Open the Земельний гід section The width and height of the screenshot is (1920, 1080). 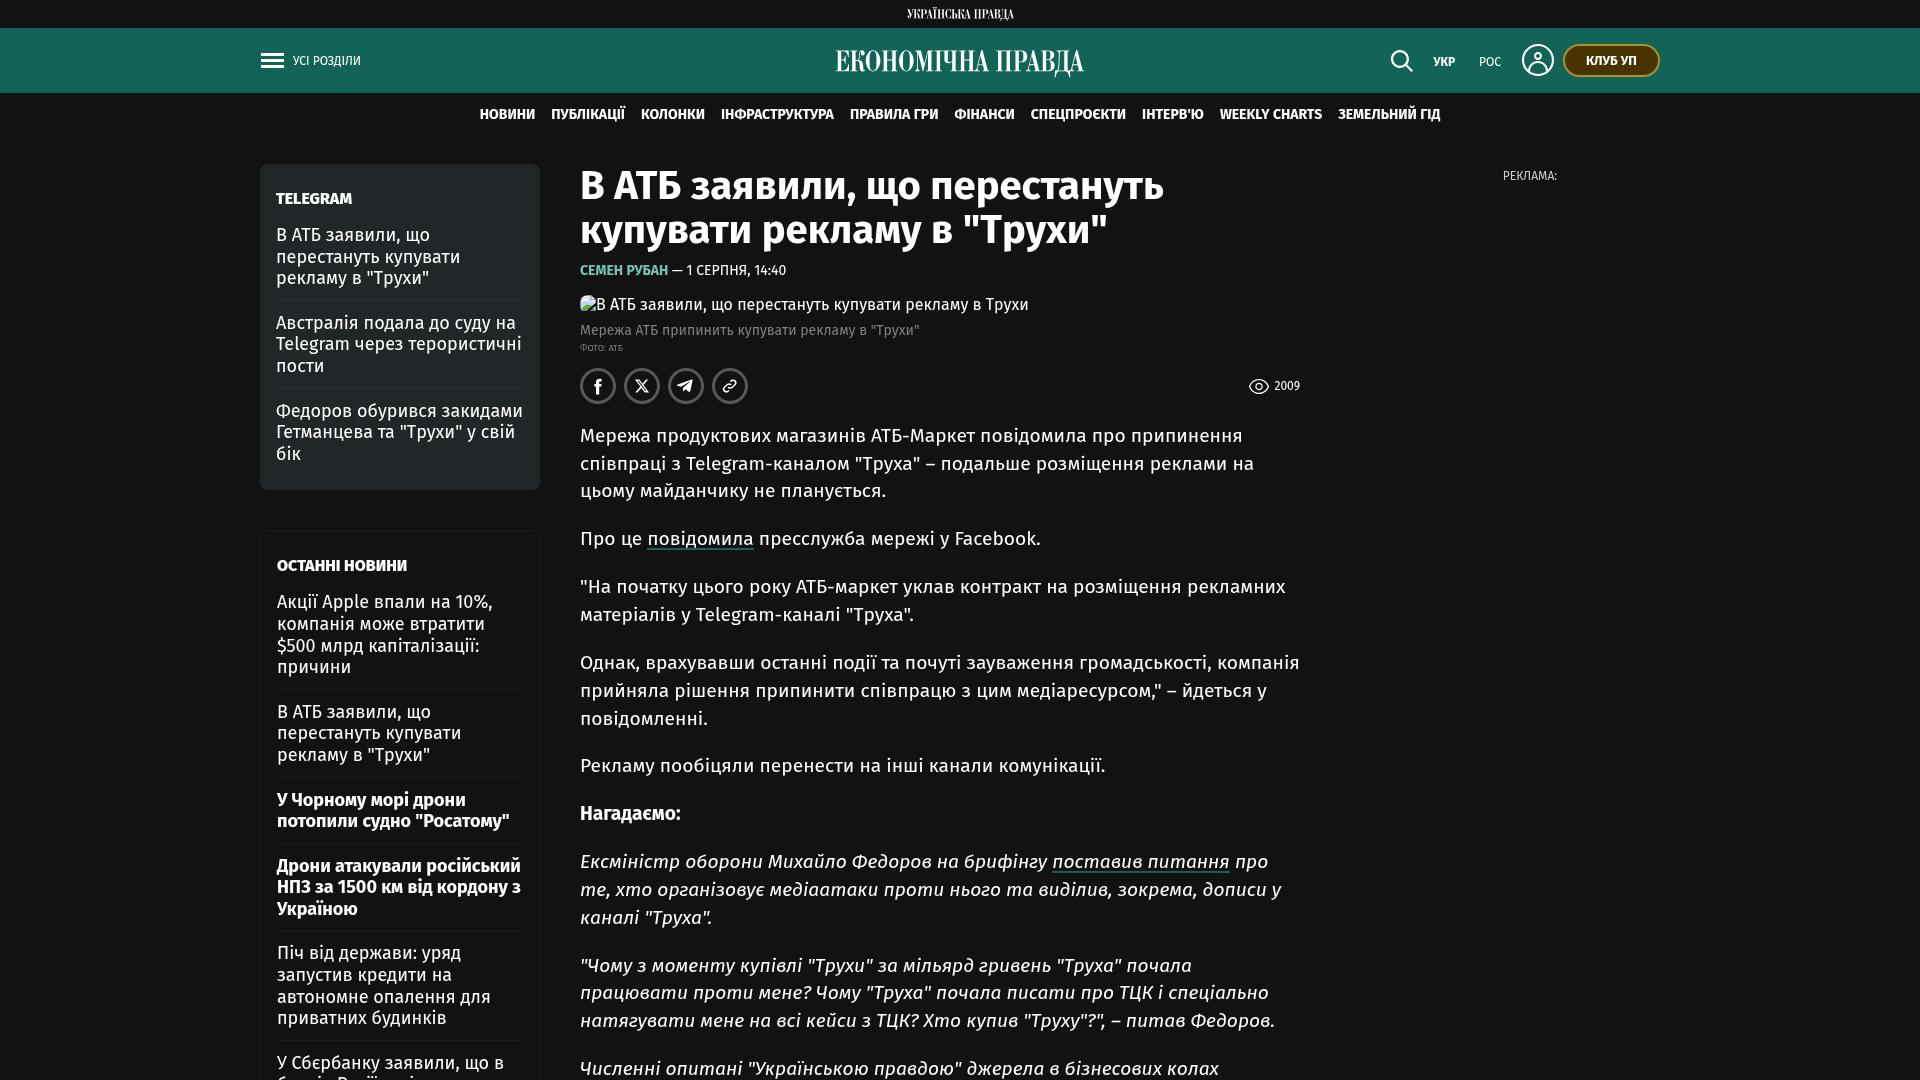tap(1389, 115)
